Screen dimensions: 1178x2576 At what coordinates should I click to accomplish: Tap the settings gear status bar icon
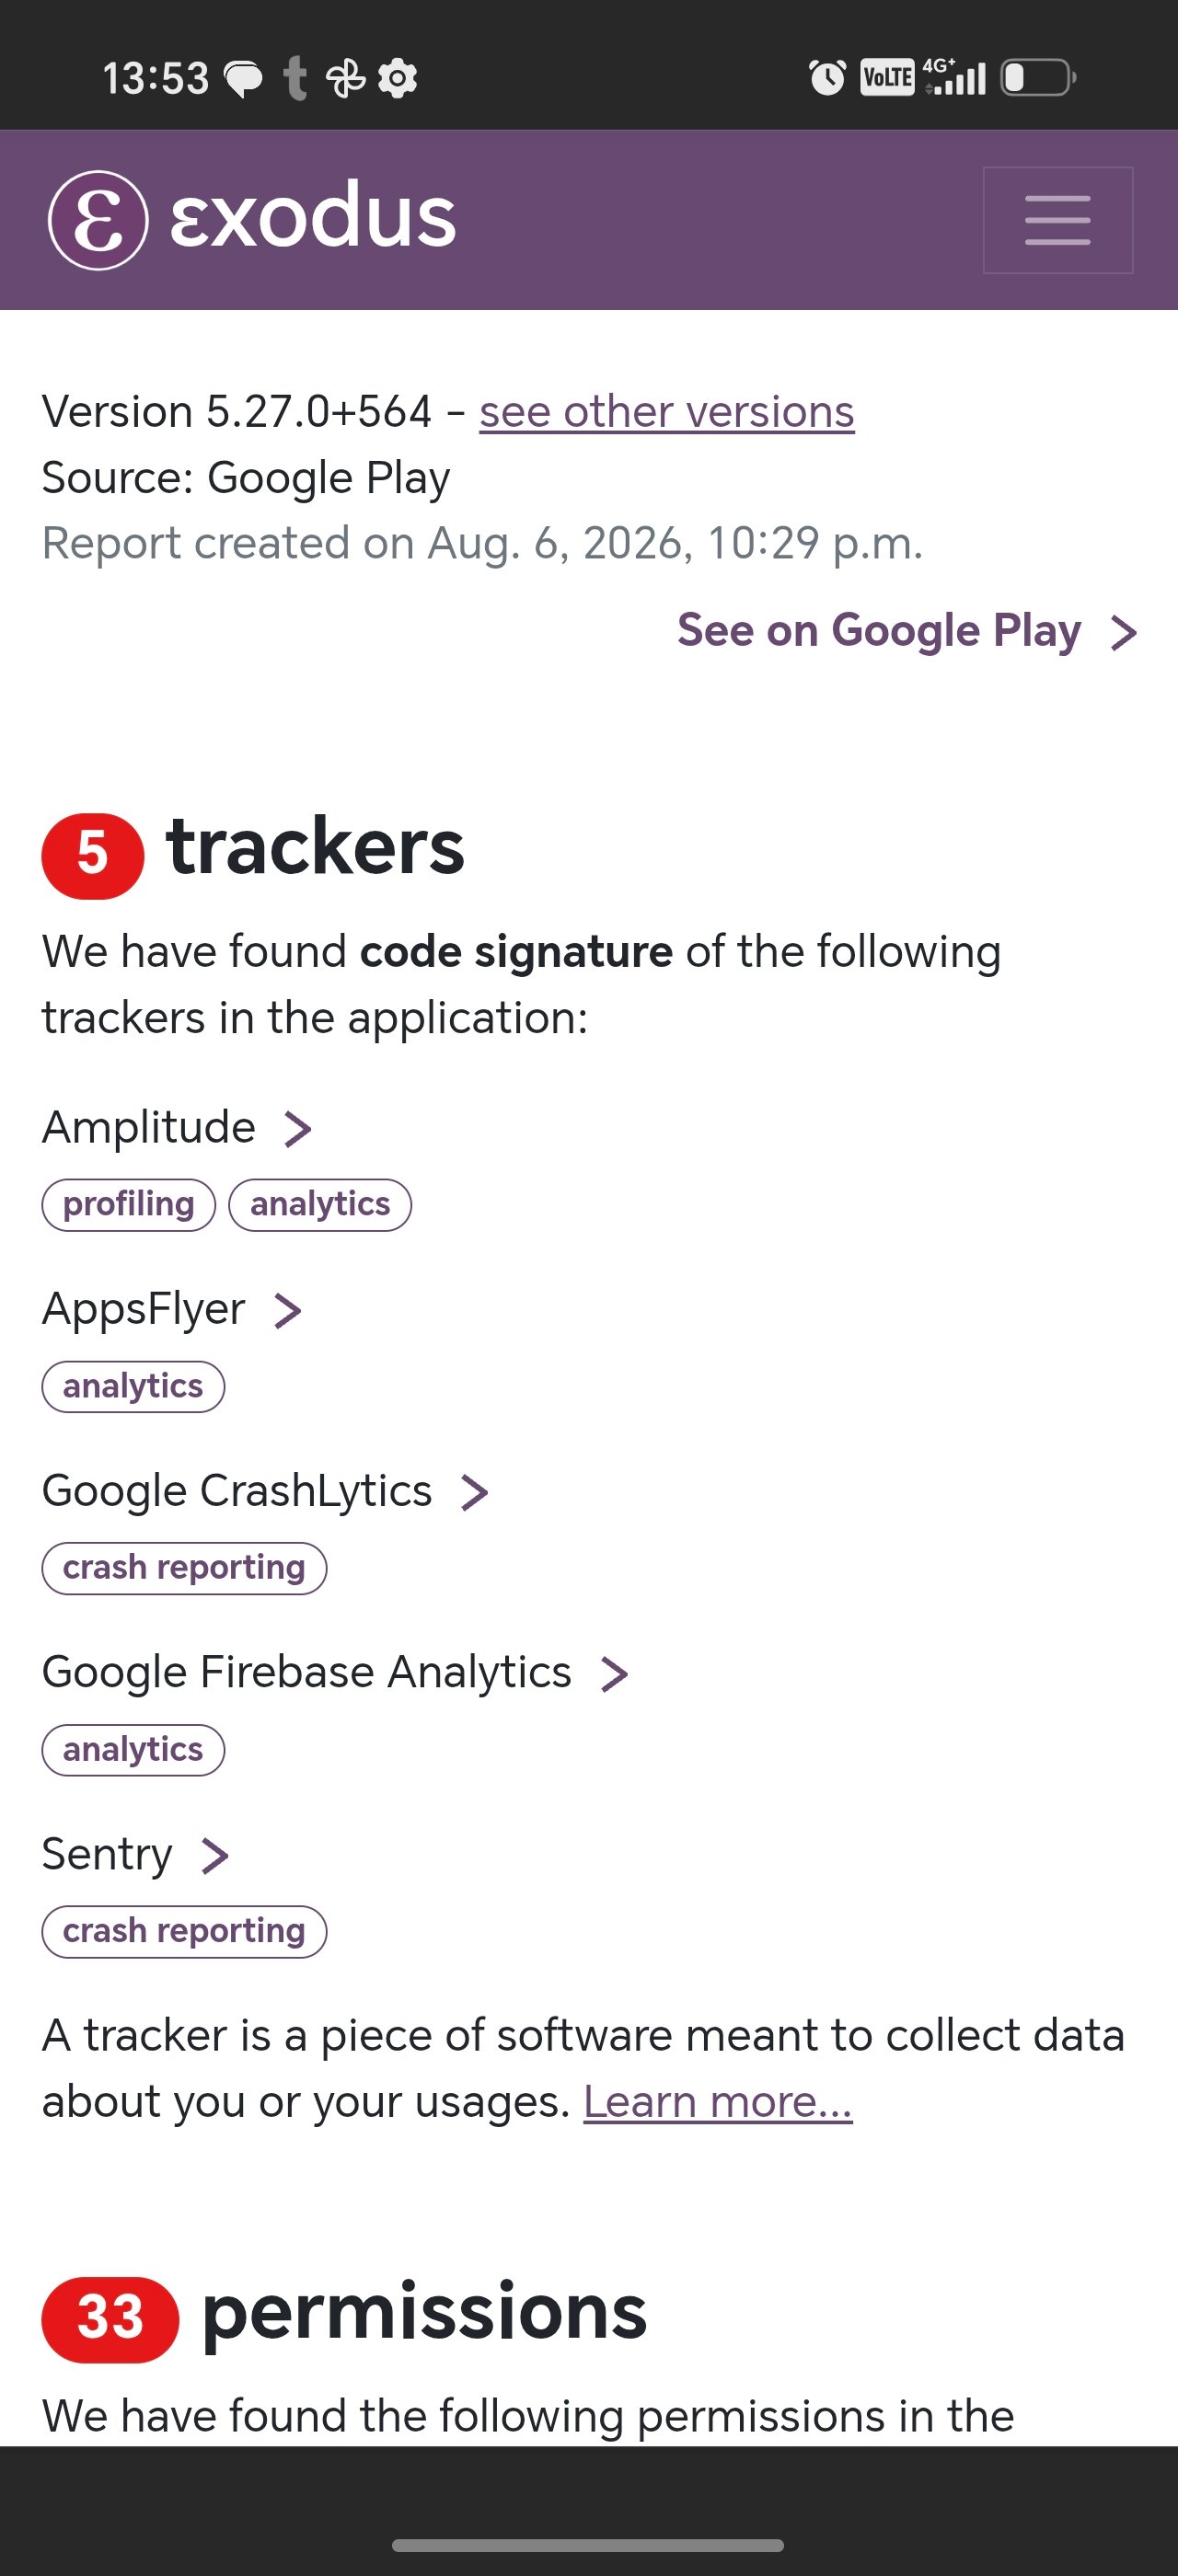pyautogui.click(x=398, y=78)
